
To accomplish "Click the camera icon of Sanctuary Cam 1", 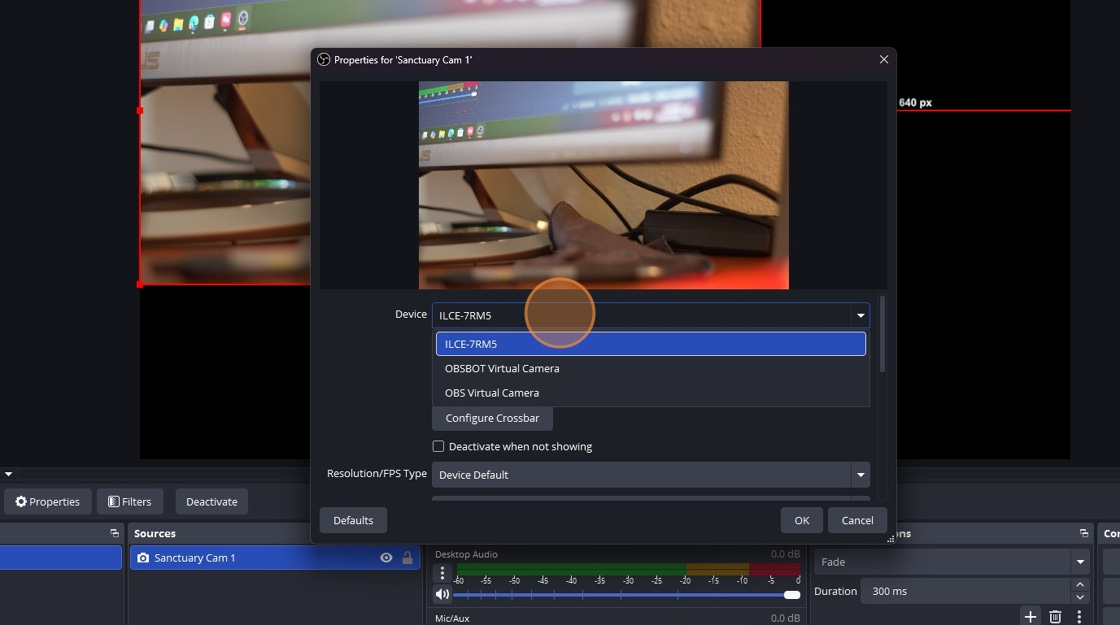I will 143,558.
